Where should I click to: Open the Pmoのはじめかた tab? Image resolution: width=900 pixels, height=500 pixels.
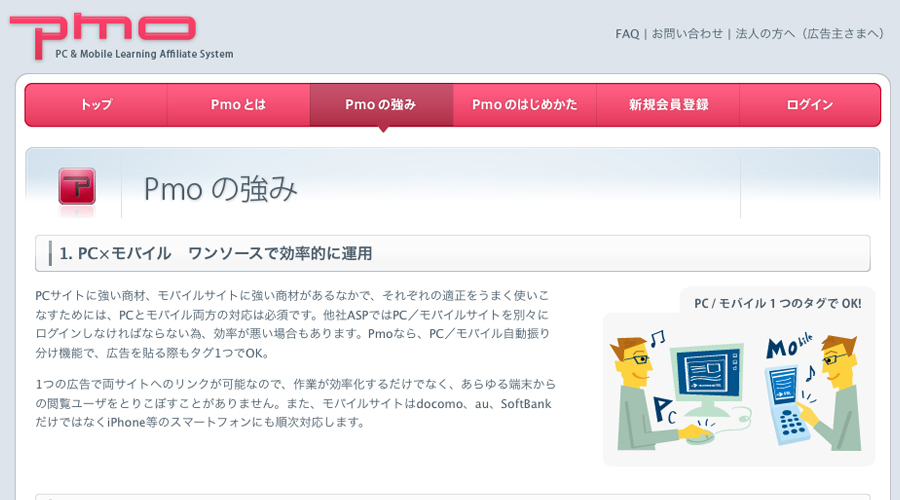[524, 105]
